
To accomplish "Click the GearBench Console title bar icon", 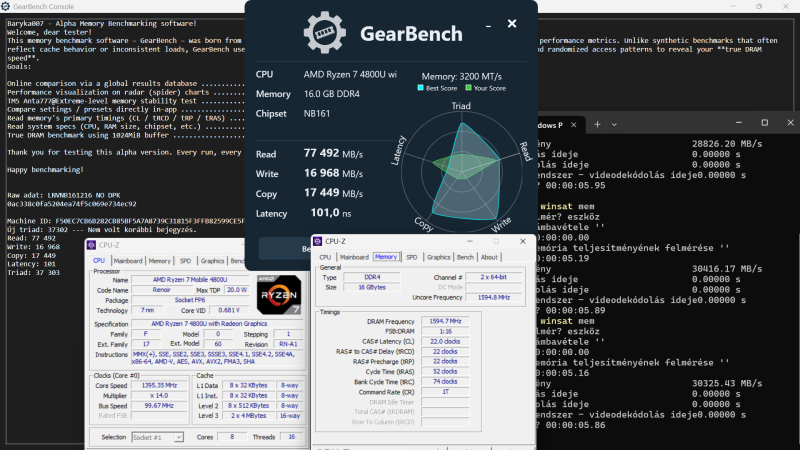I will coord(6,6).
